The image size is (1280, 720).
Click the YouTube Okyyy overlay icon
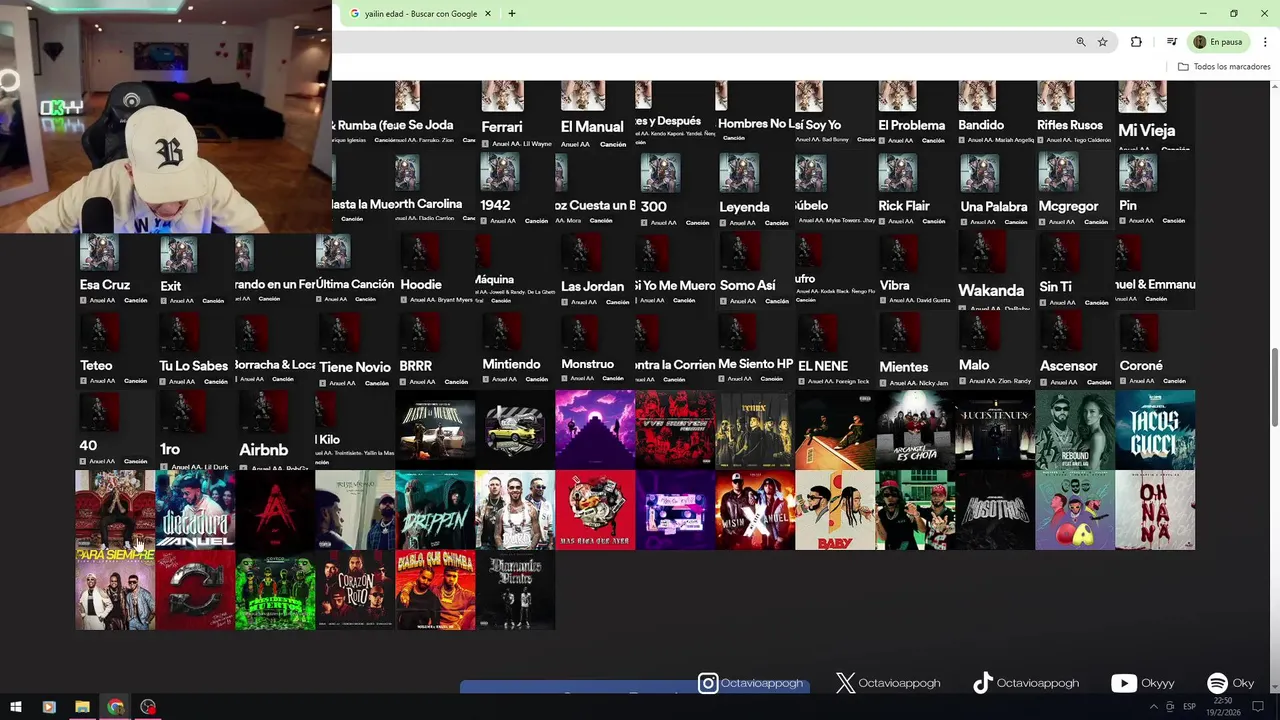tap(1124, 683)
